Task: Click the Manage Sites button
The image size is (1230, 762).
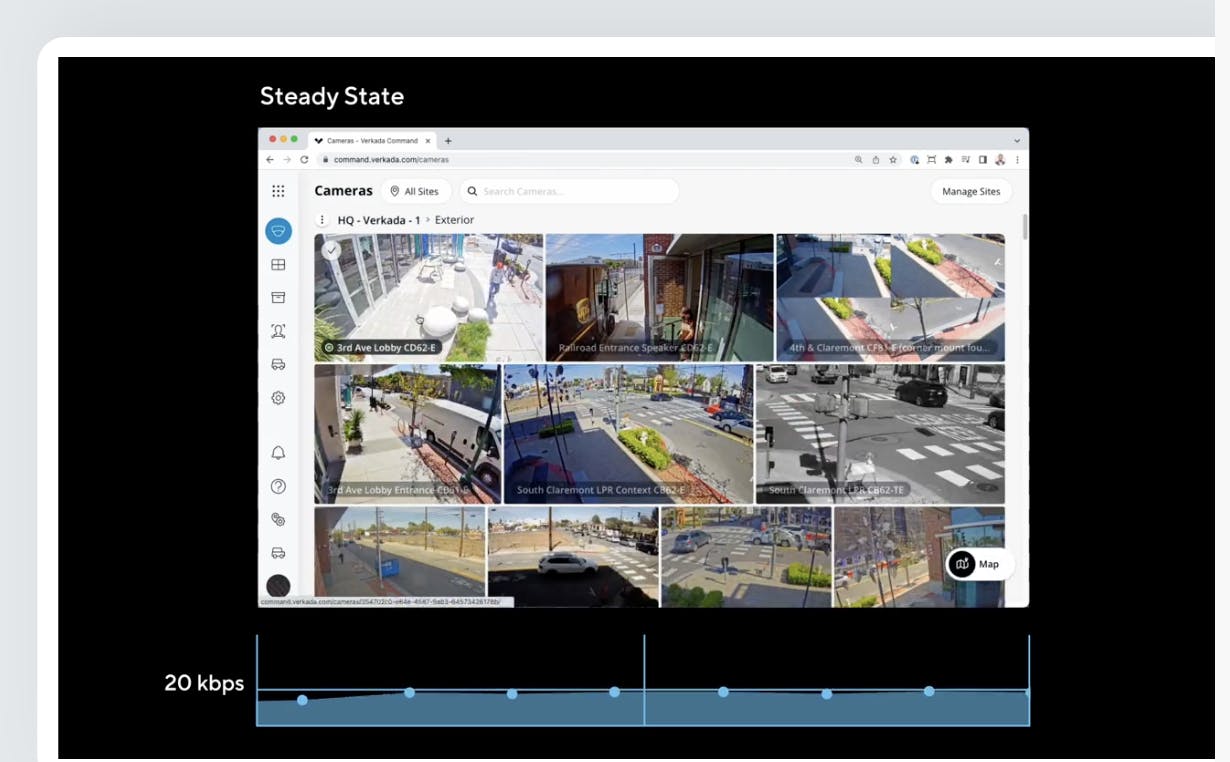Action: 971,191
